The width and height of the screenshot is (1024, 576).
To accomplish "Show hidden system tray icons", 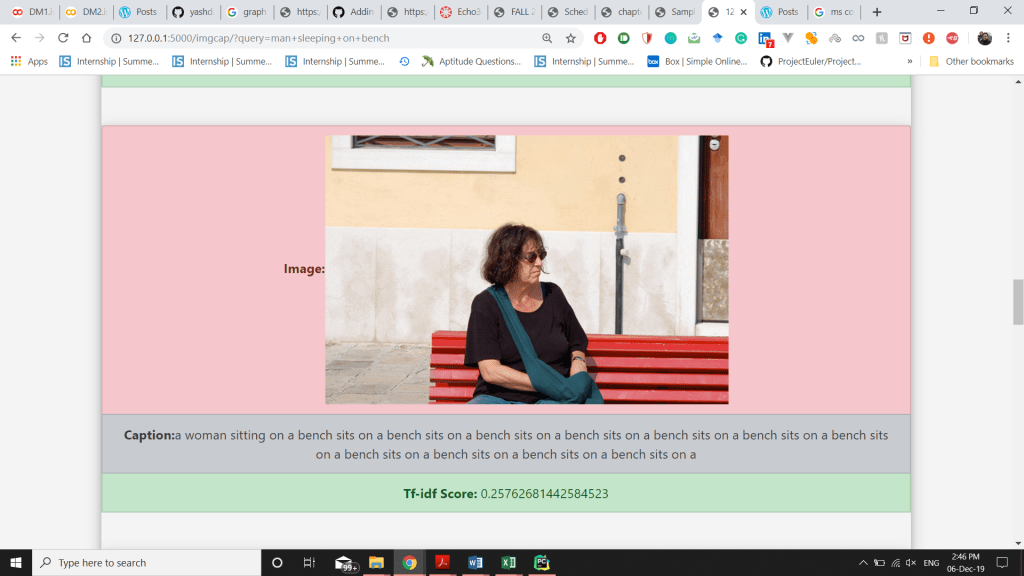I will [x=862, y=563].
